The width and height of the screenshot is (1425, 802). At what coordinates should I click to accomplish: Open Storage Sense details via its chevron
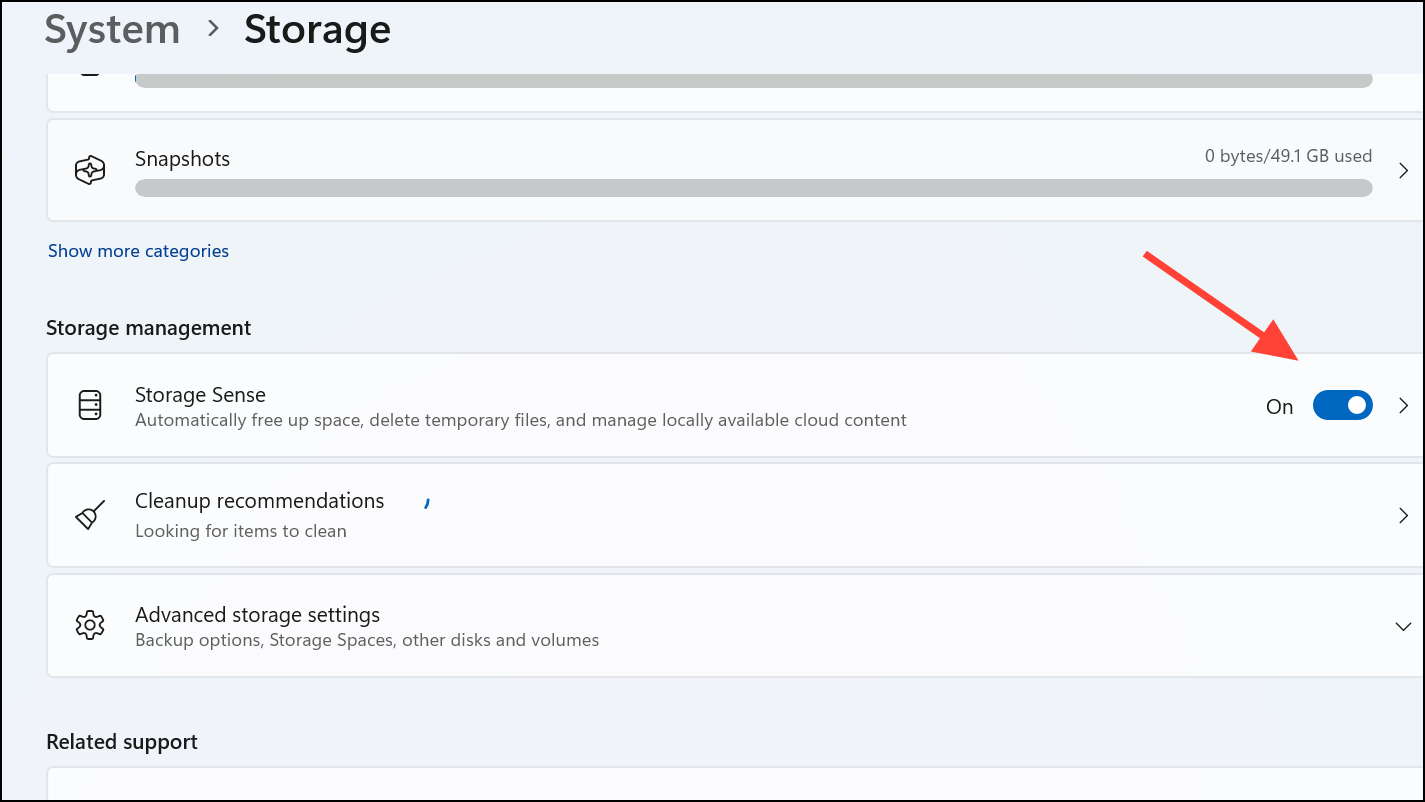pos(1402,405)
